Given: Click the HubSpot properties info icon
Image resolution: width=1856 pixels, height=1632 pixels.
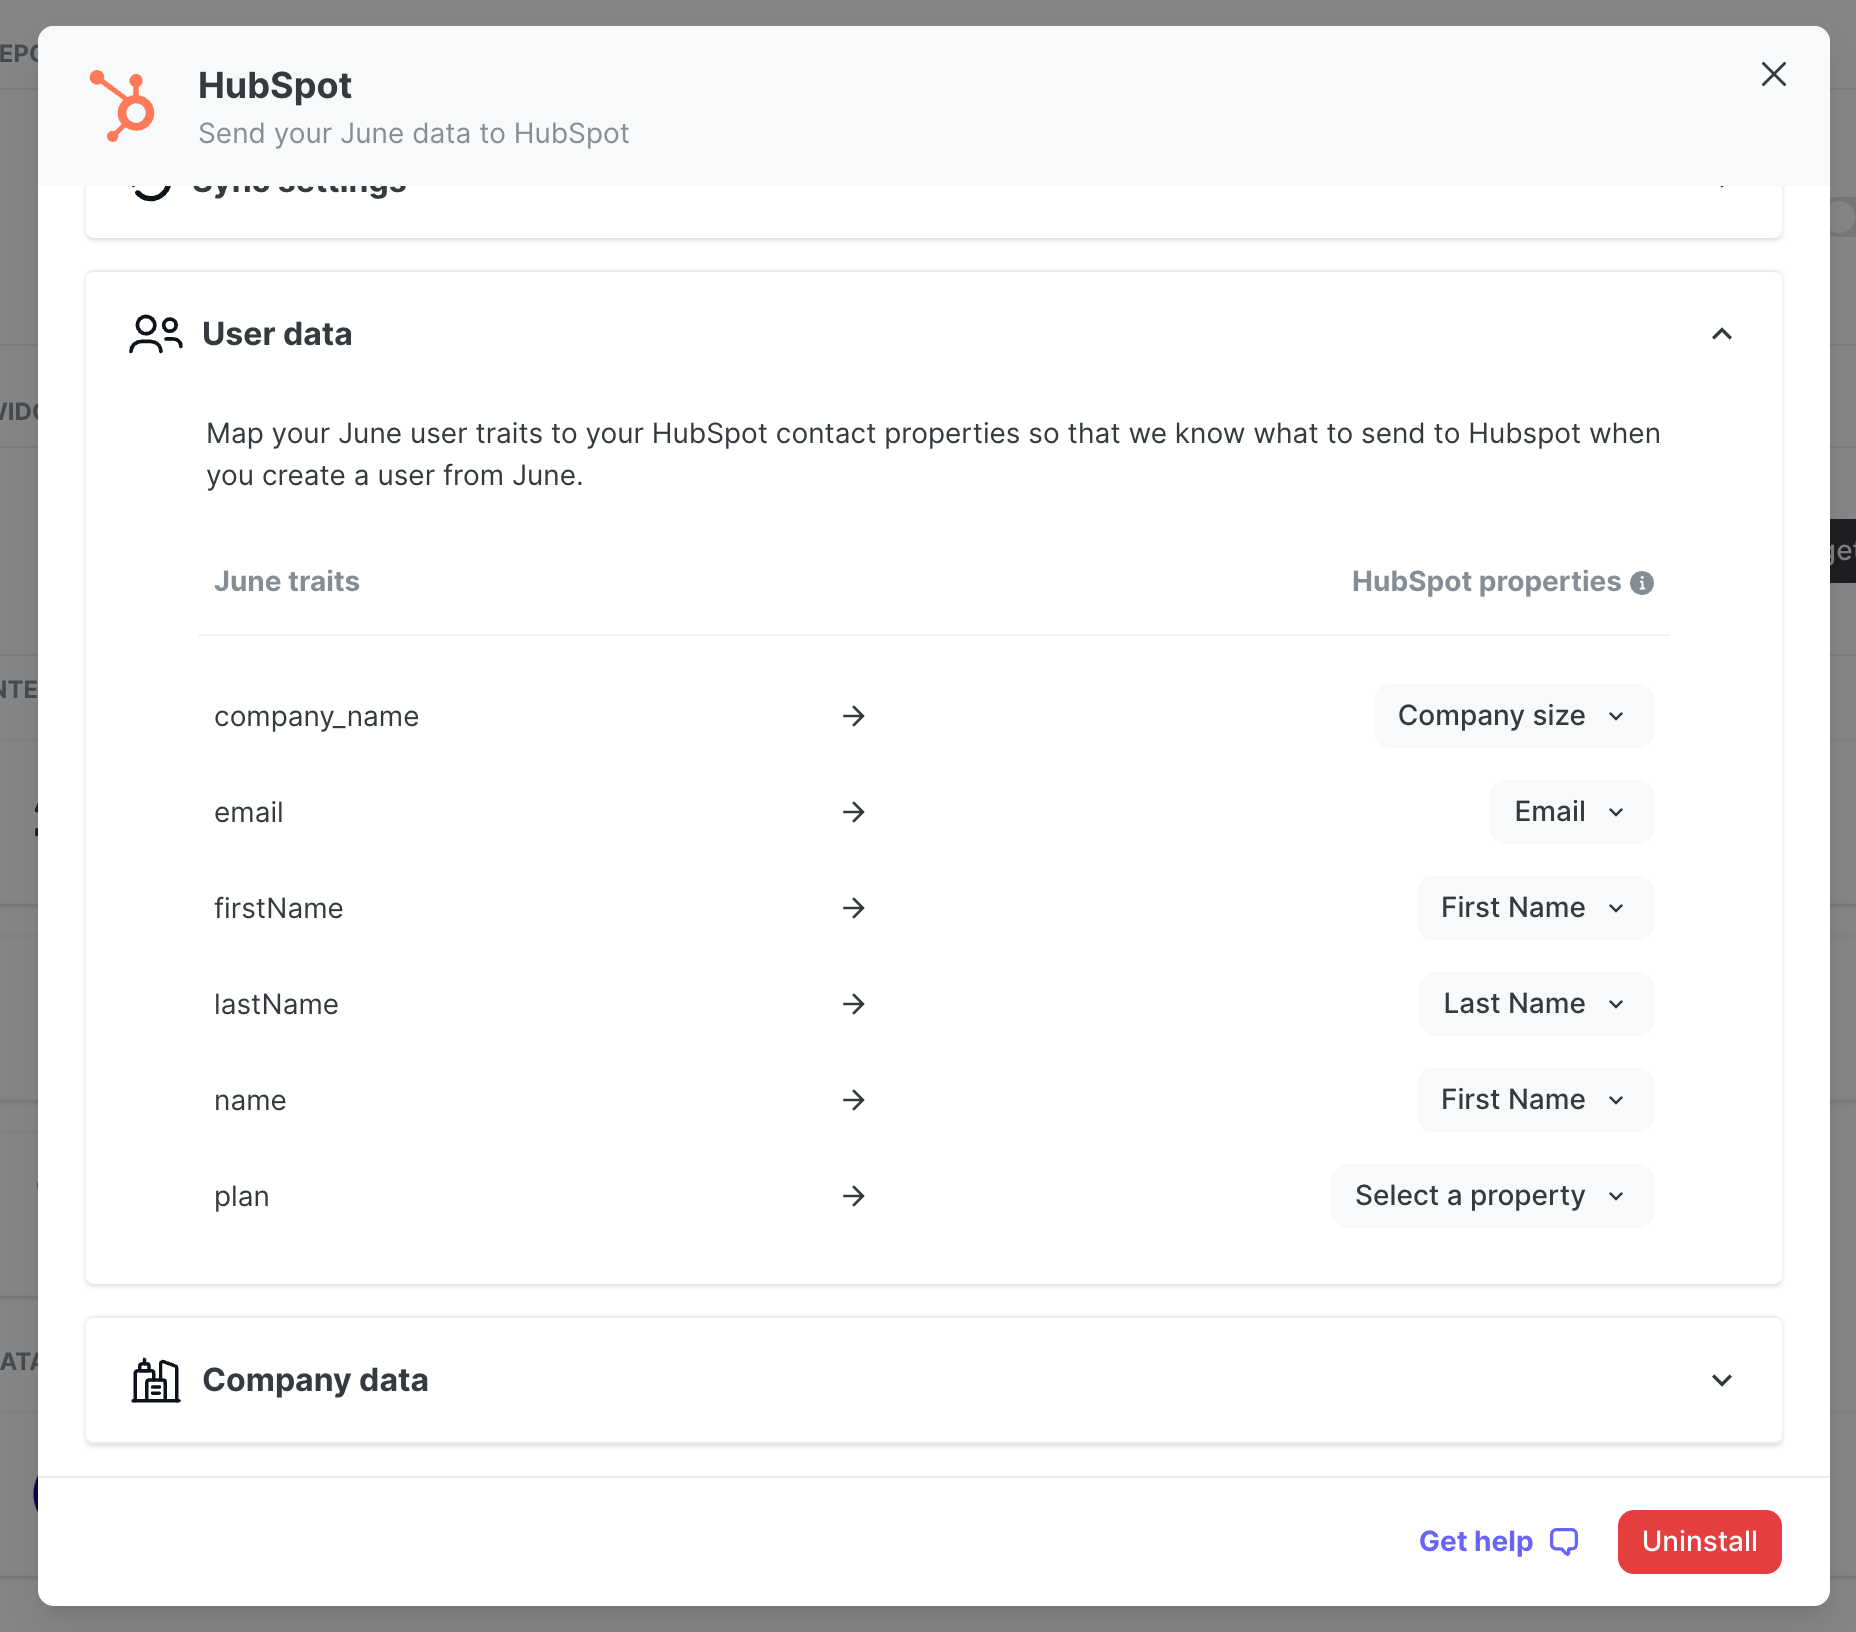Looking at the screenshot, I should pos(1642,583).
